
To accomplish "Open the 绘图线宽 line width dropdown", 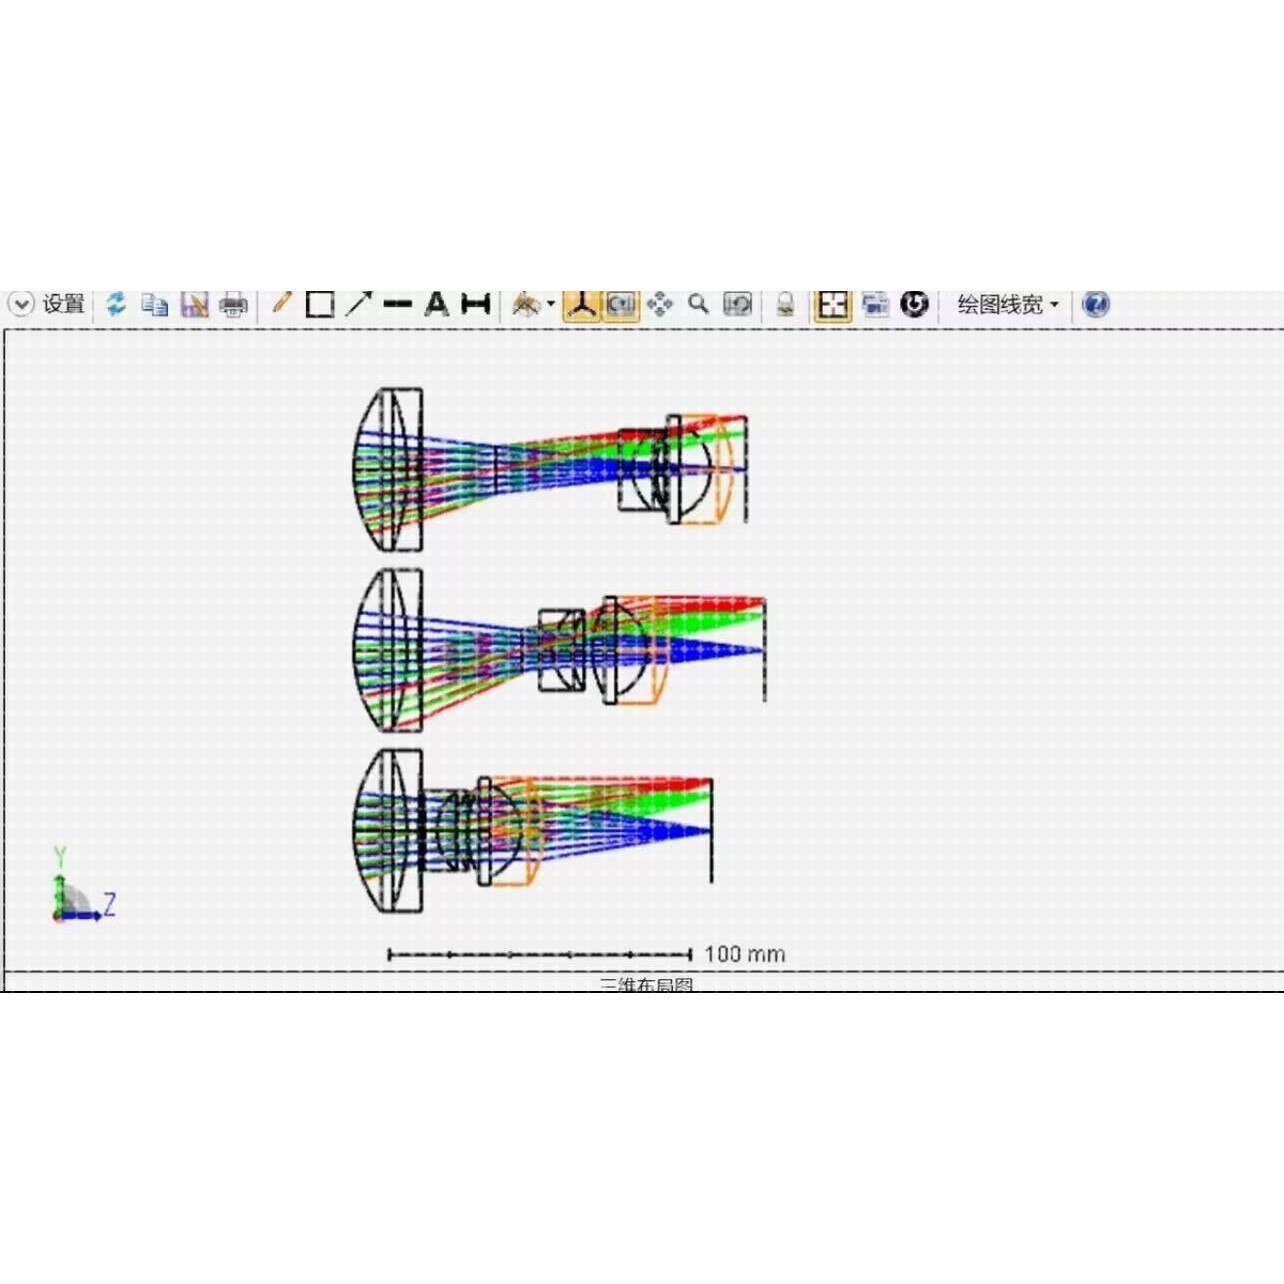I will 1007,304.
